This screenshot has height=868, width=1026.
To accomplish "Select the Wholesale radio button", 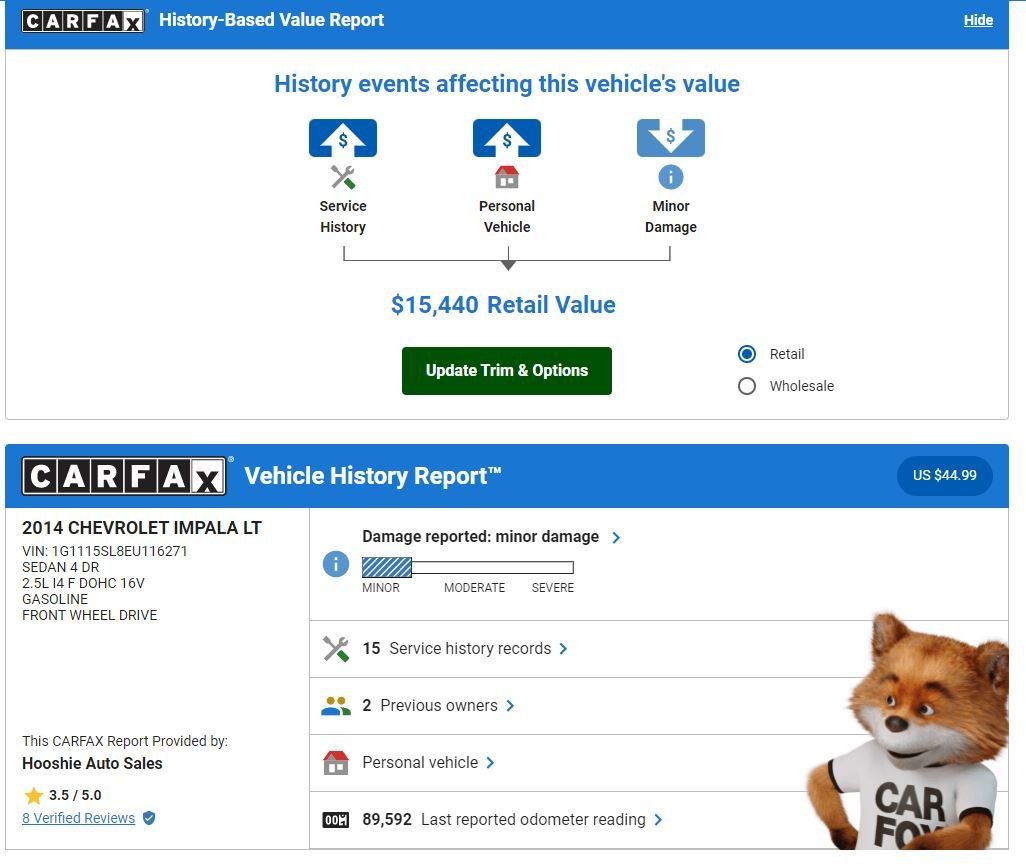I will (747, 386).
